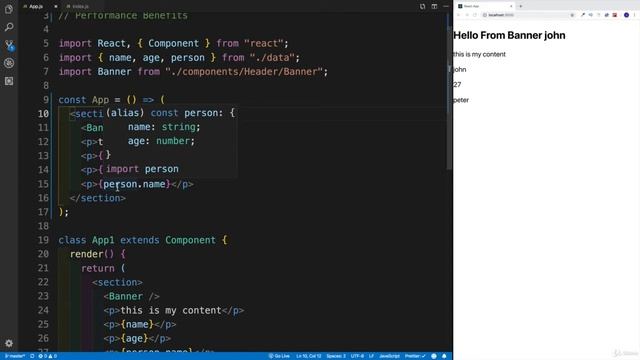Viewport: 640px width, 360px height.
Task: Click the feedback smiley in status bar
Action: tap(434, 356)
